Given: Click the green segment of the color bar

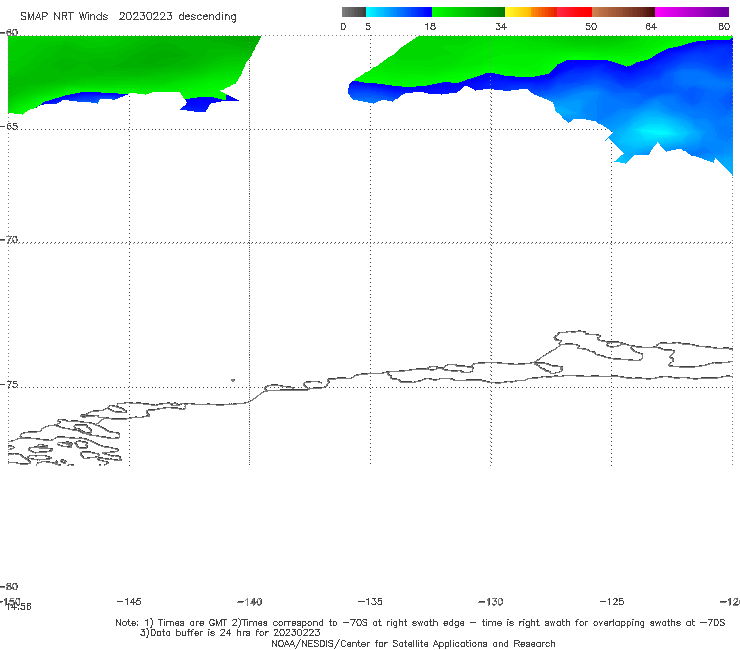Looking at the screenshot, I should coord(468,12).
